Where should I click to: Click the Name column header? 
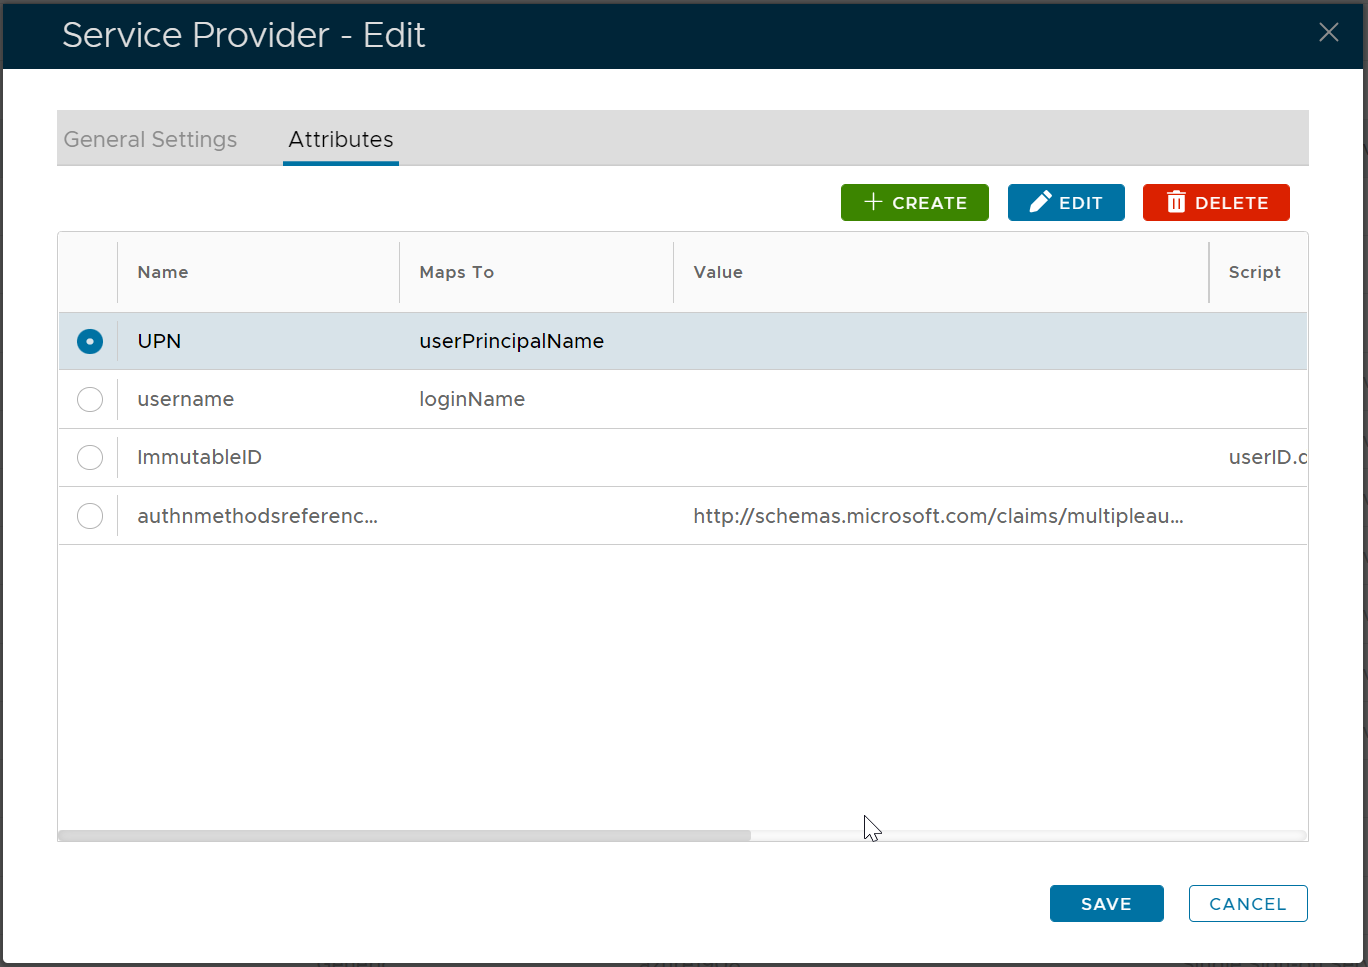(163, 272)
